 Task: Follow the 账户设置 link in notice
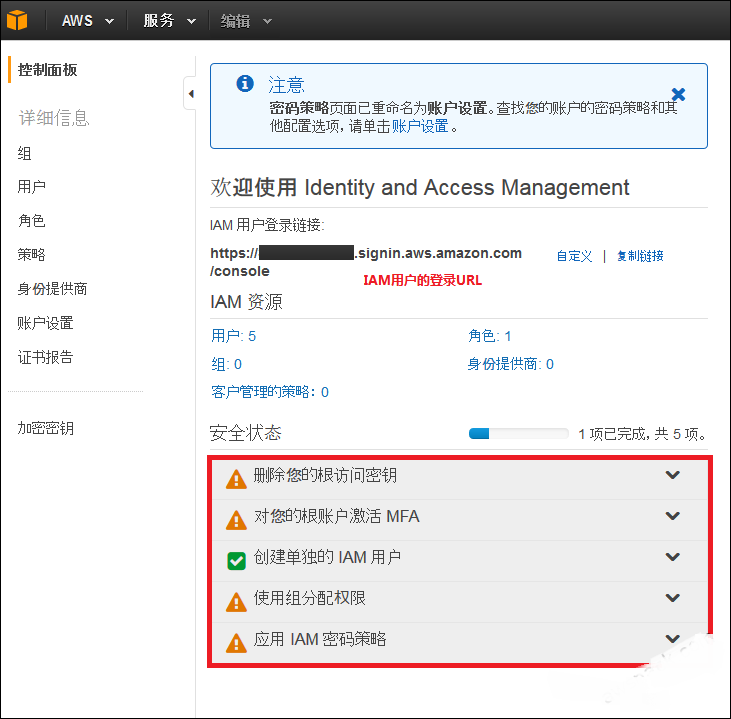(x=420, y=126)
